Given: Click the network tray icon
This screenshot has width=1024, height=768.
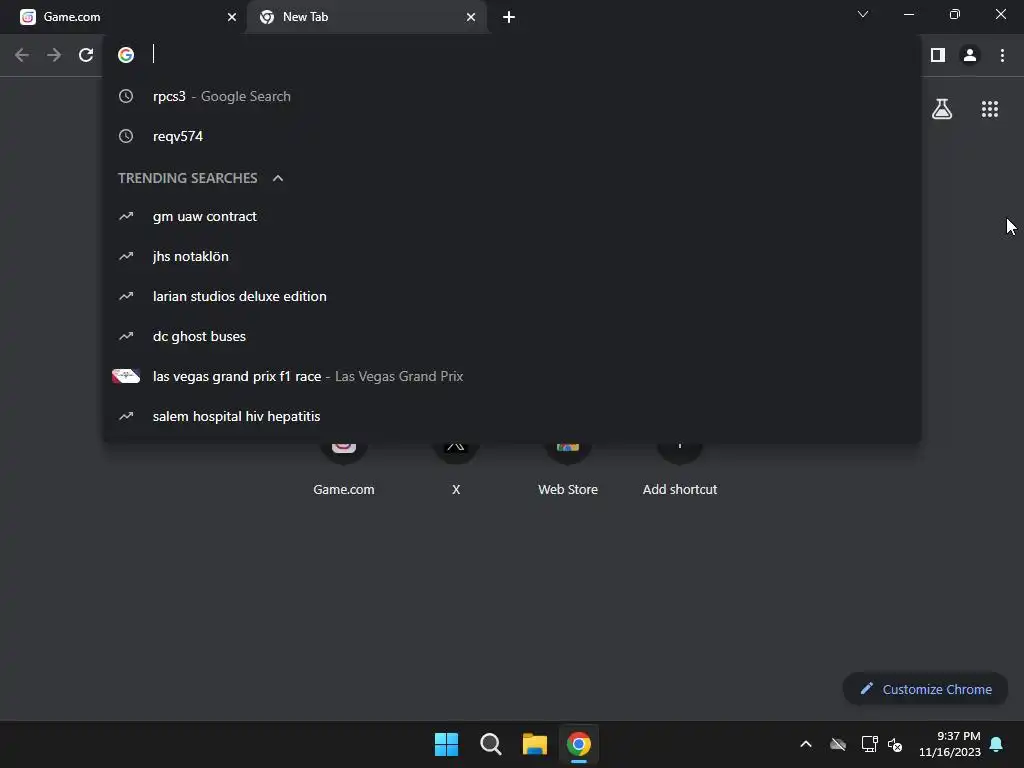Looking at the screenshot, I should pos(869,744).
